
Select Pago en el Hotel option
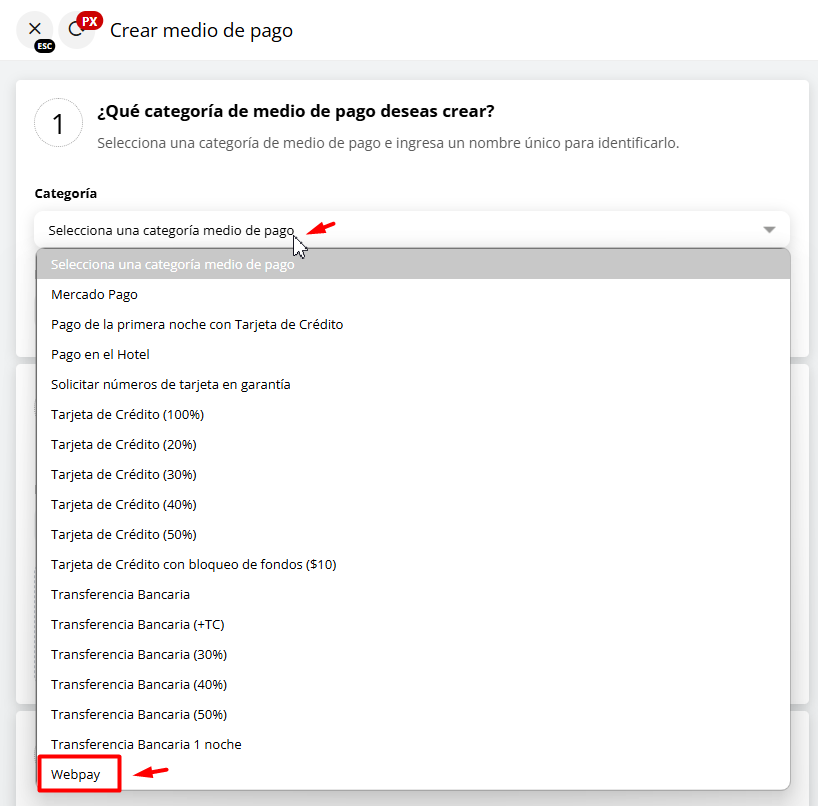pos(100,355)
